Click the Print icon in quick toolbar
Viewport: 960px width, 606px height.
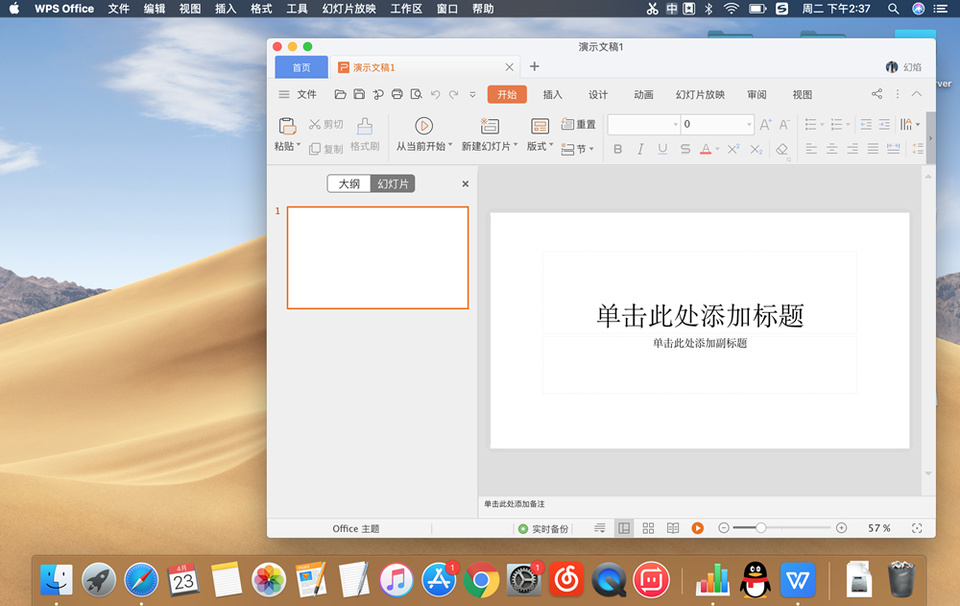397,94
